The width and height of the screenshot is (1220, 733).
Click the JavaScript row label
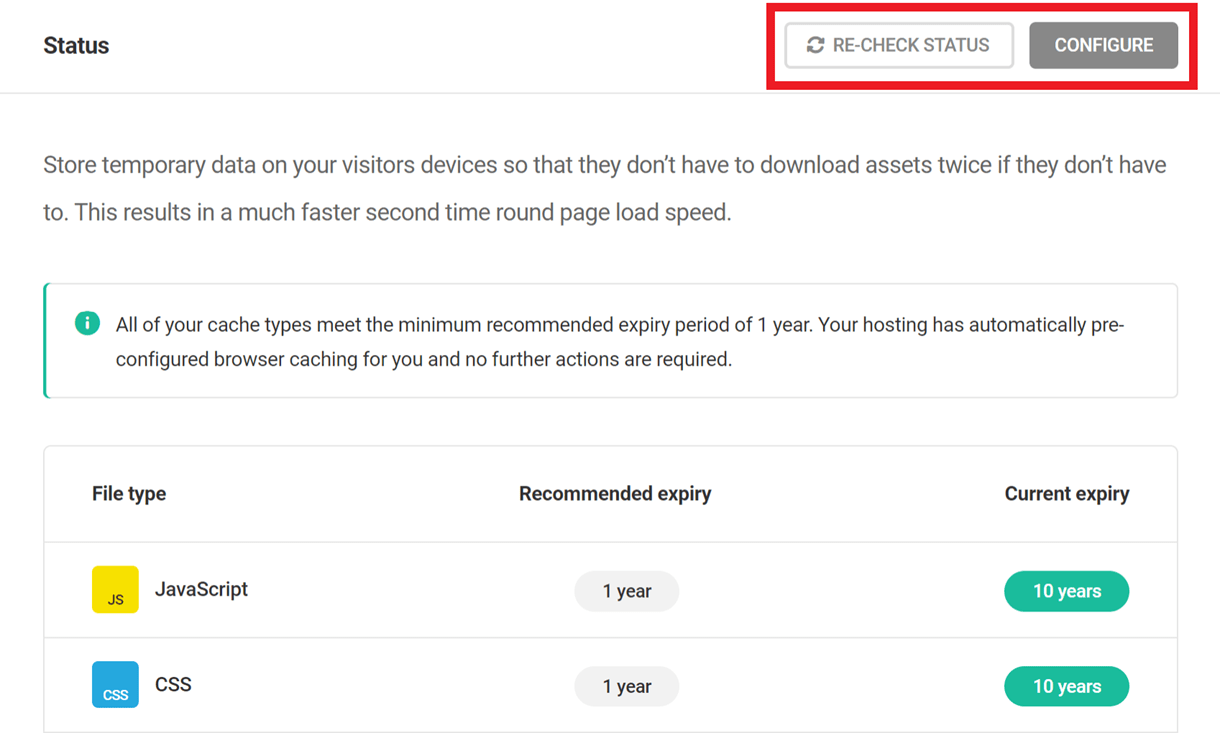pyautogui.click(x=201, y=589)
